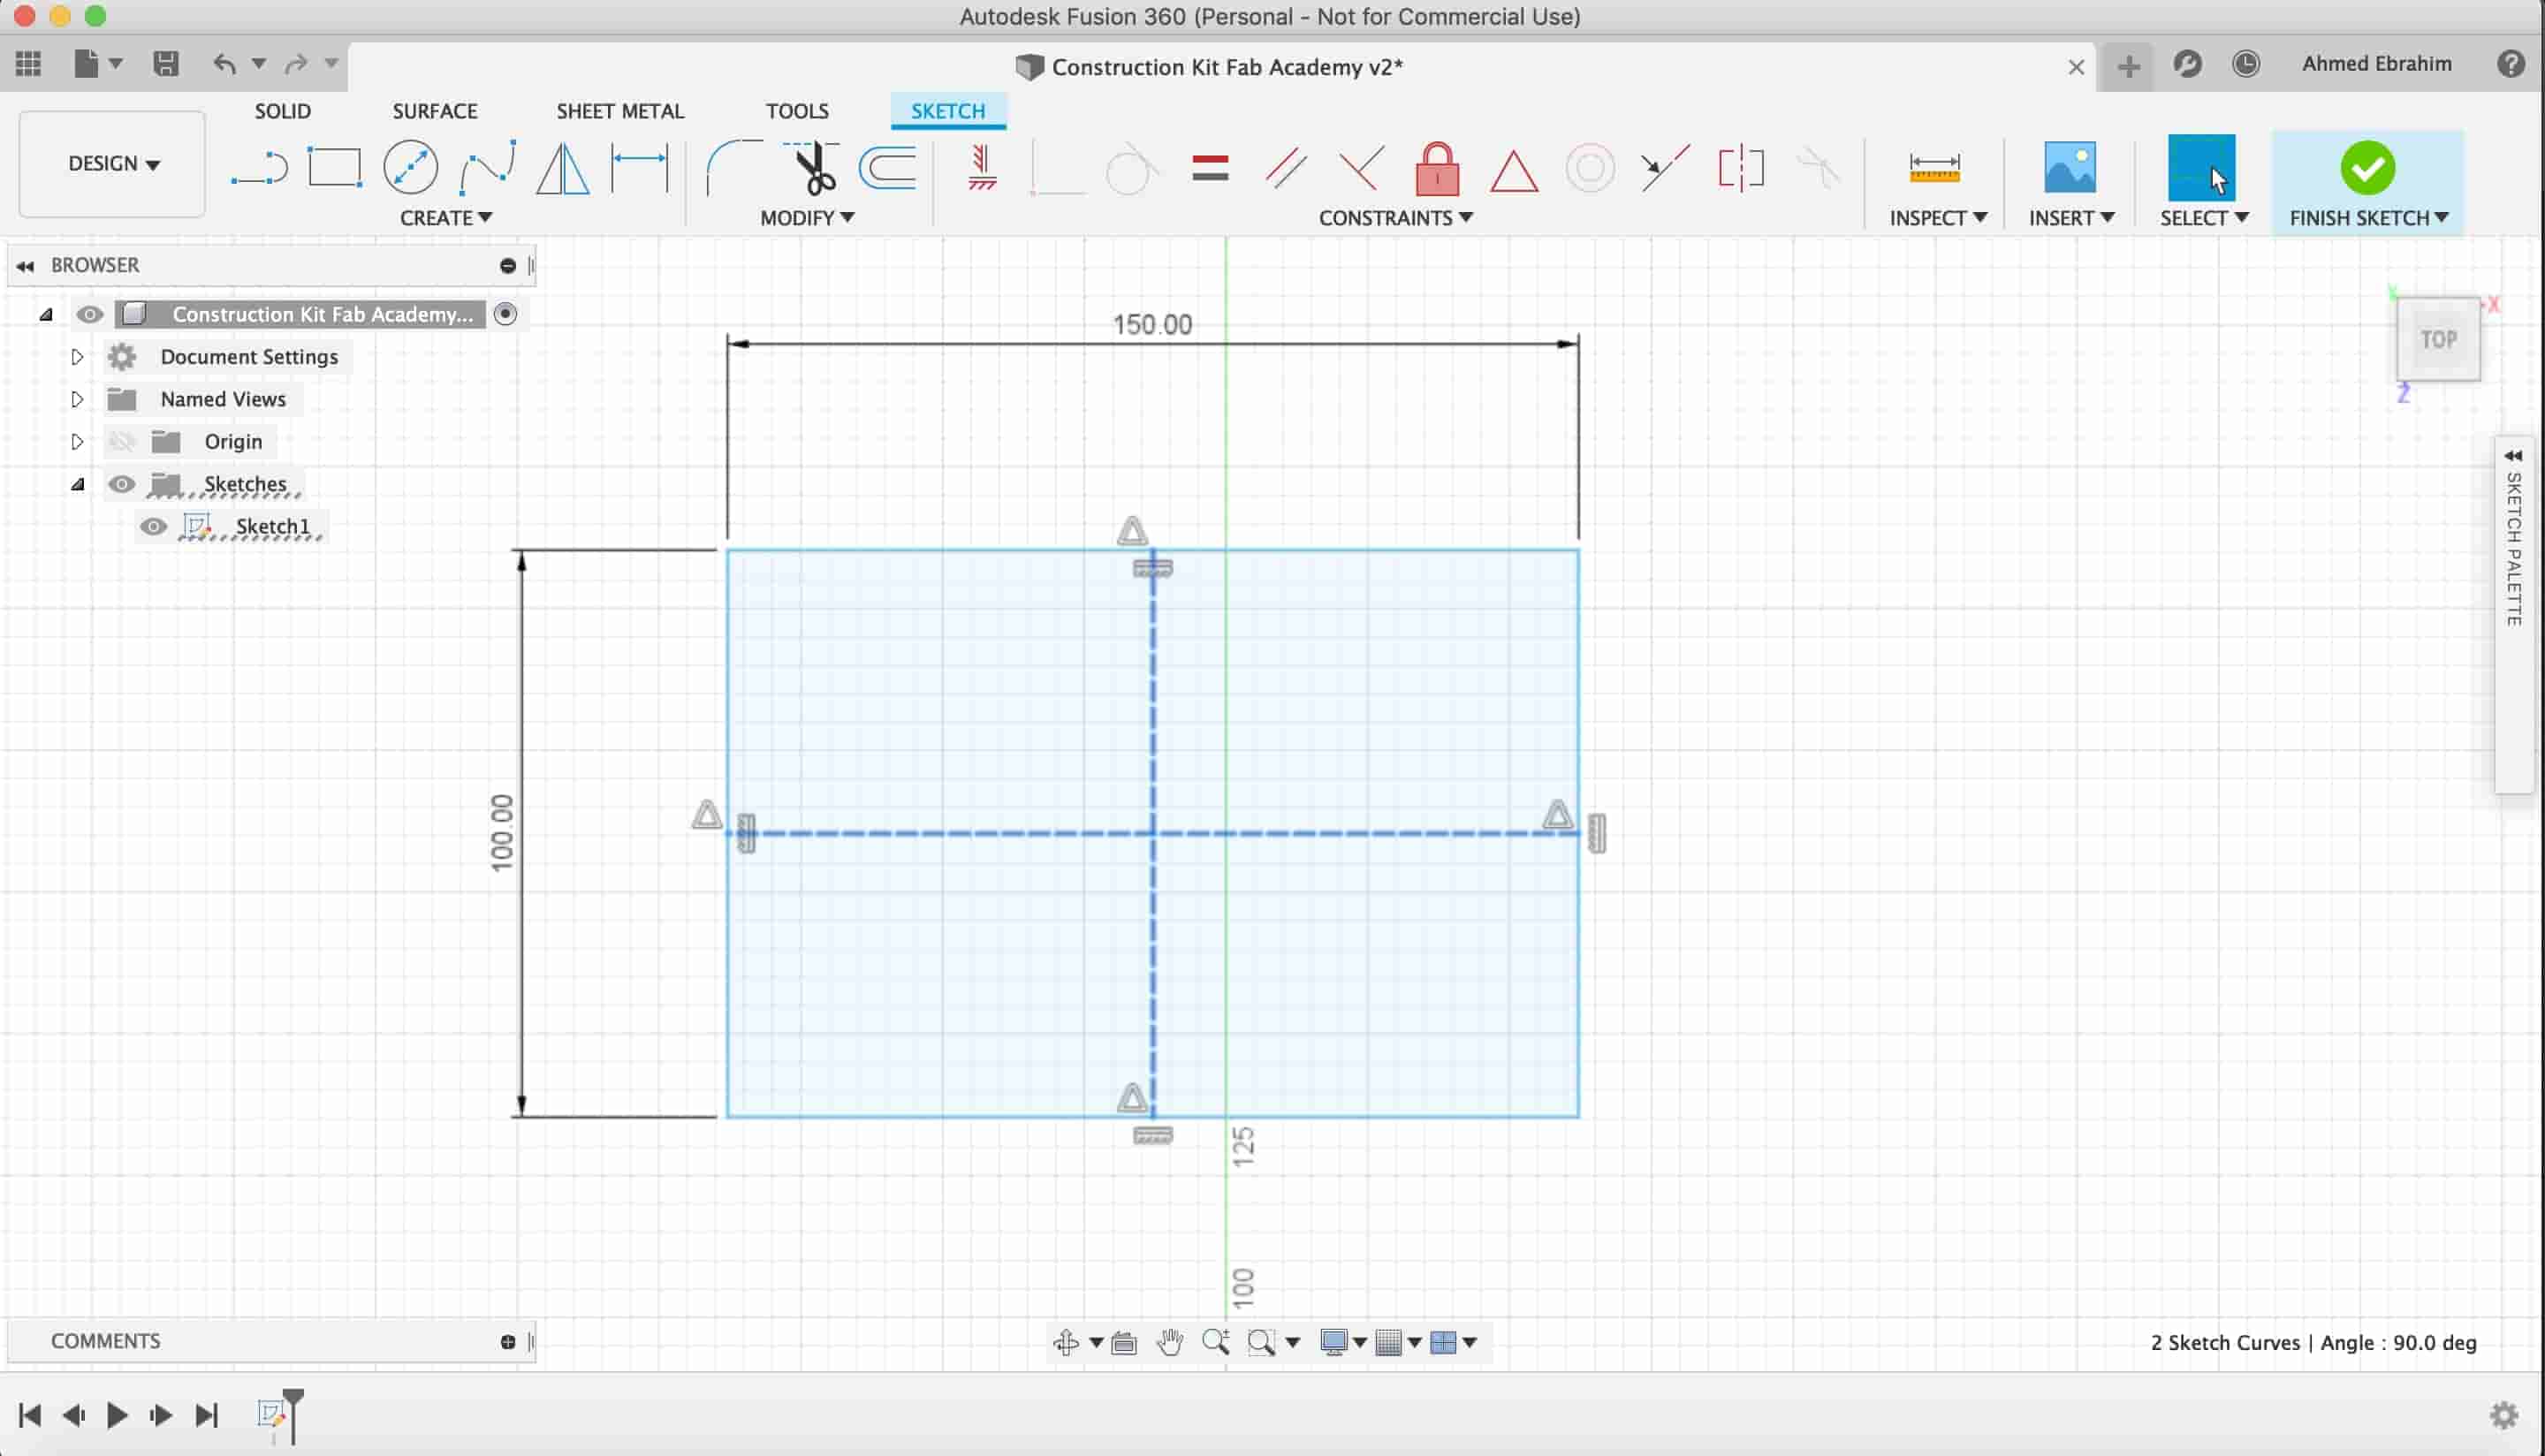
Task: Jump to timeline beginning
Action: pos(29,1415)
